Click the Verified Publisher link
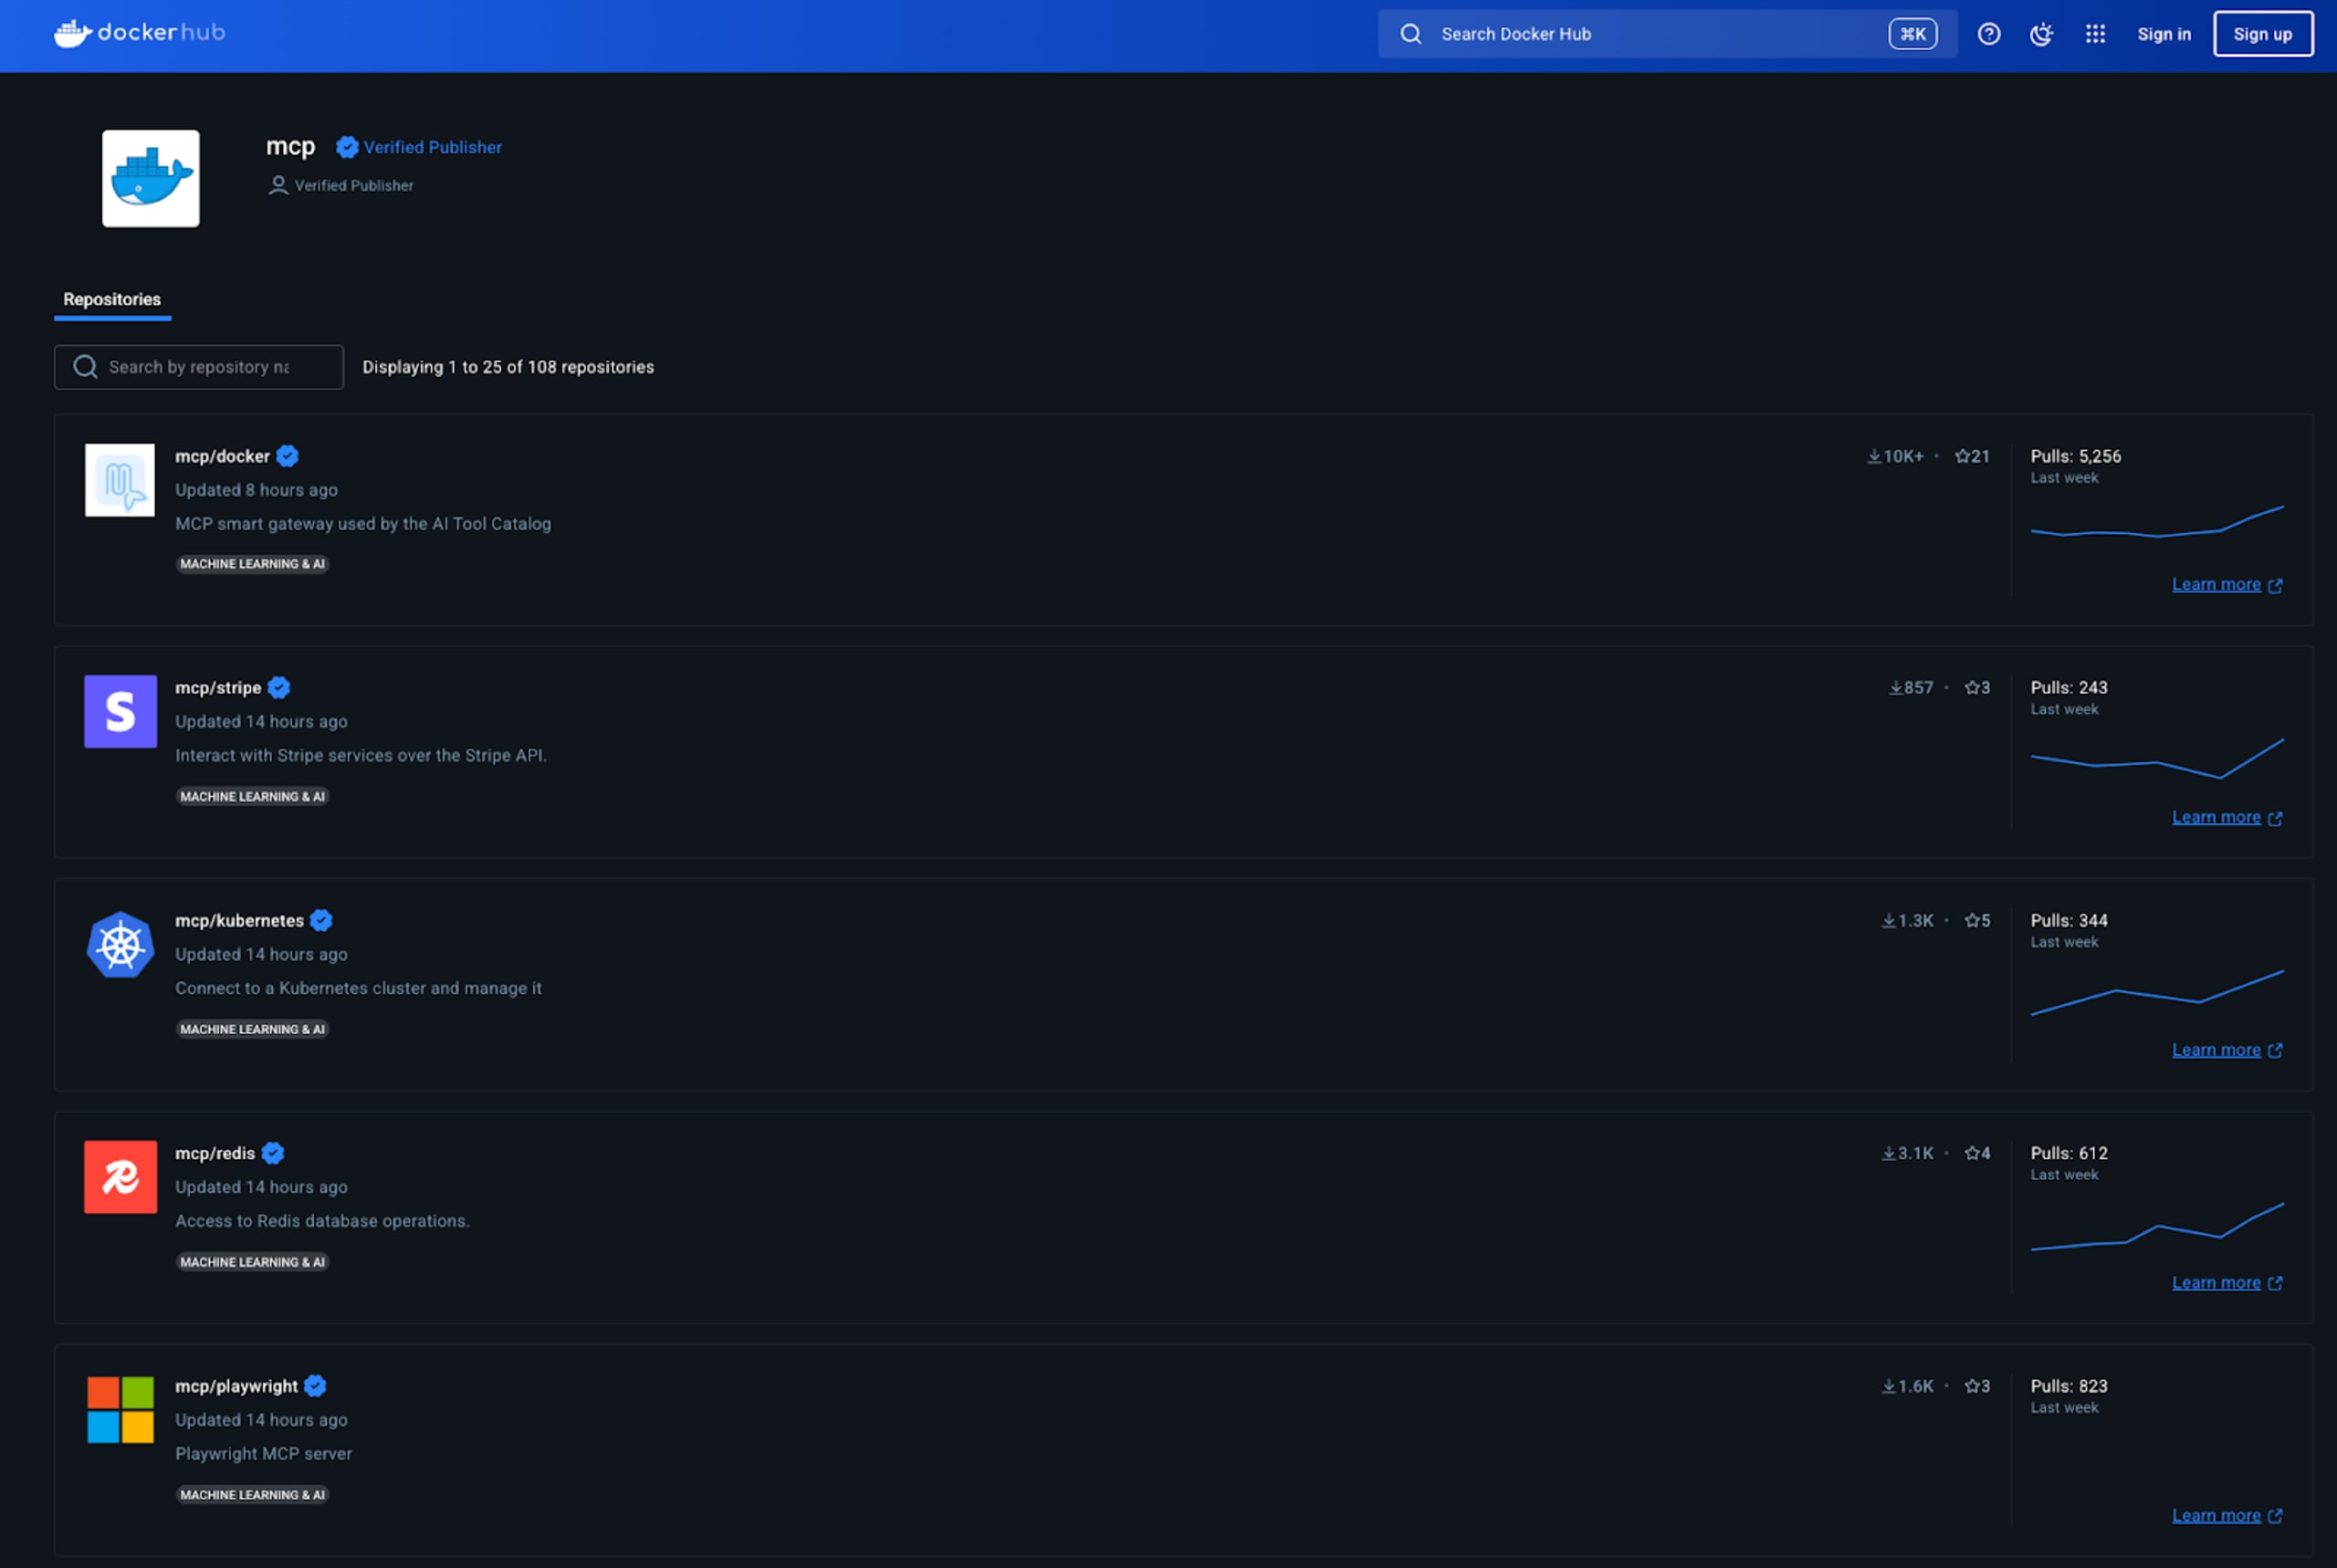This screenshot has height=1568, width=2337. (433, 147)
